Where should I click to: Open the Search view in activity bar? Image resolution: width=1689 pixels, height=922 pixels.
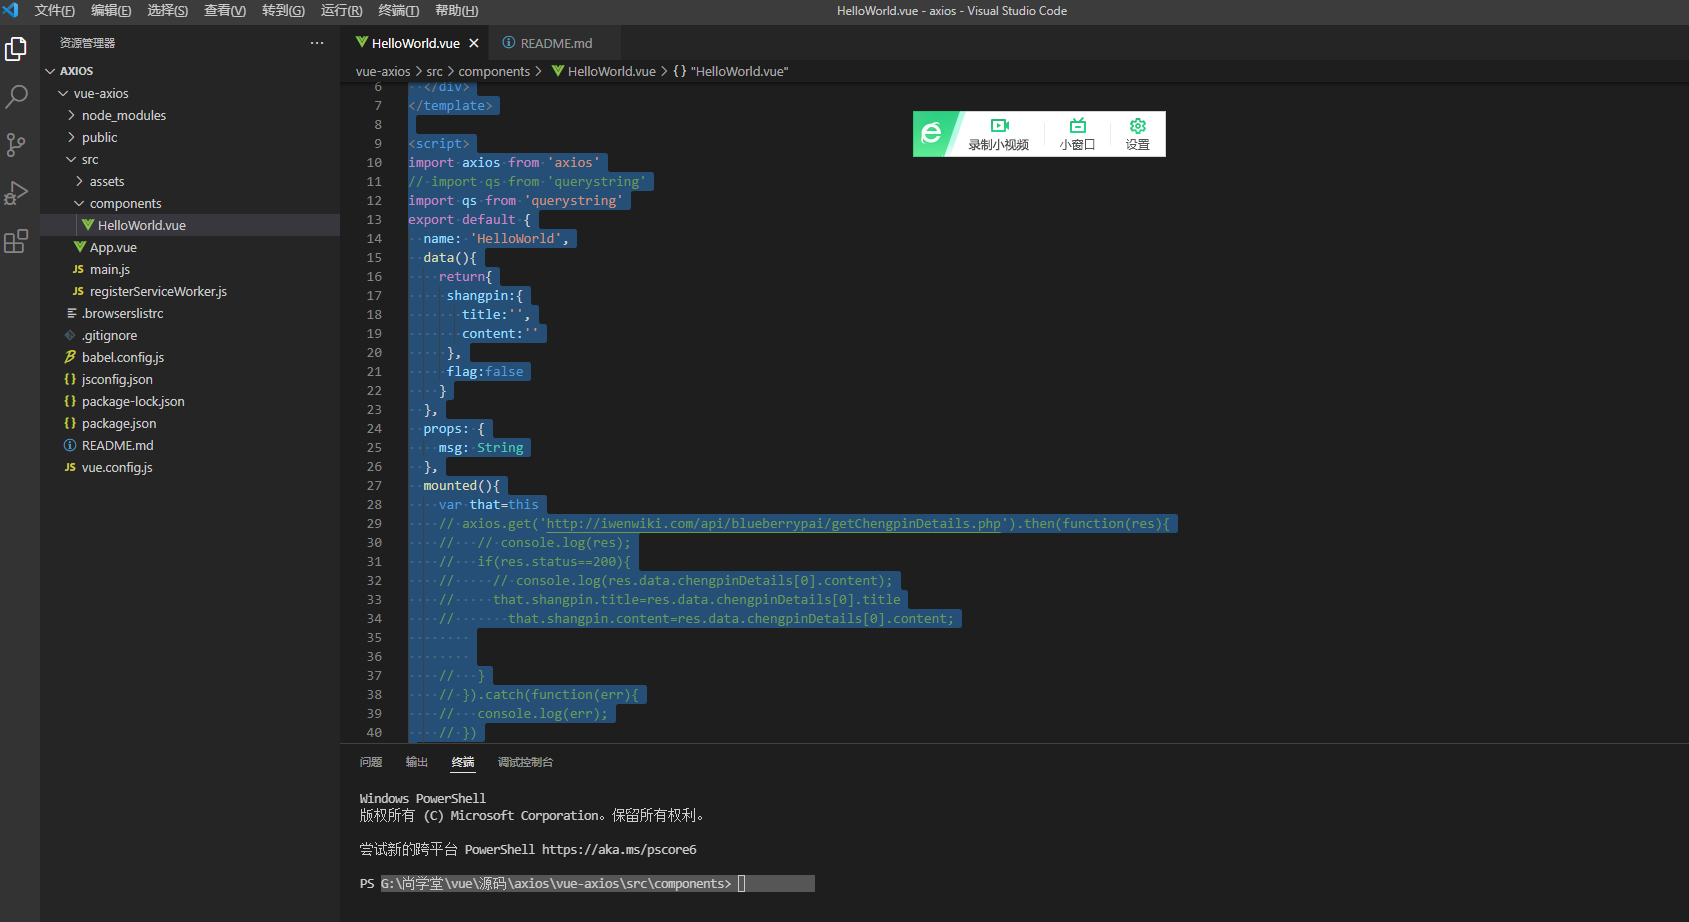pyautogui.click(x=16, y=96)
